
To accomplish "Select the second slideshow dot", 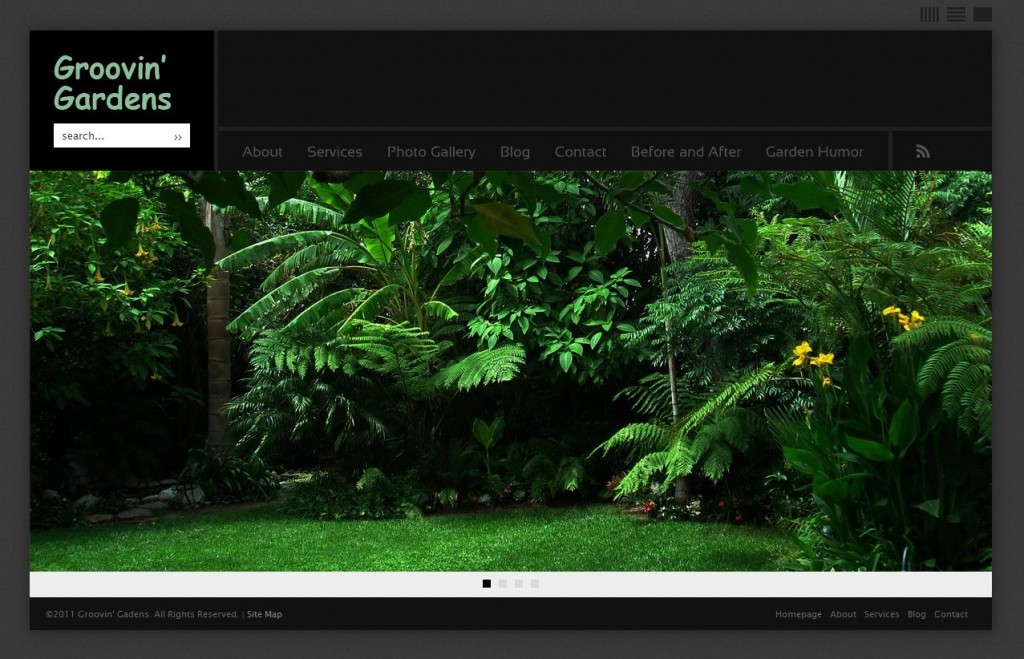I will pyautogui.click(x=502, y=583).
